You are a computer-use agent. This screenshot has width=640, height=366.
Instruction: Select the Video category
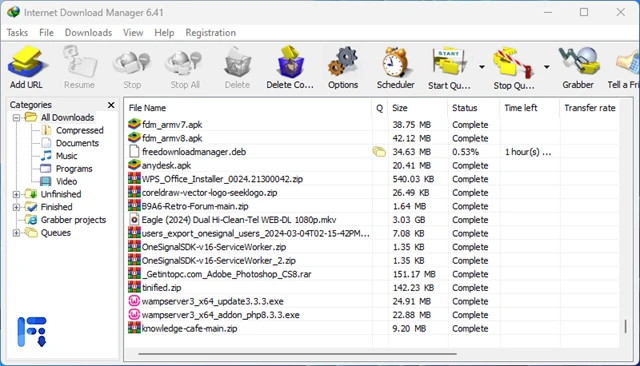point(66,182)
